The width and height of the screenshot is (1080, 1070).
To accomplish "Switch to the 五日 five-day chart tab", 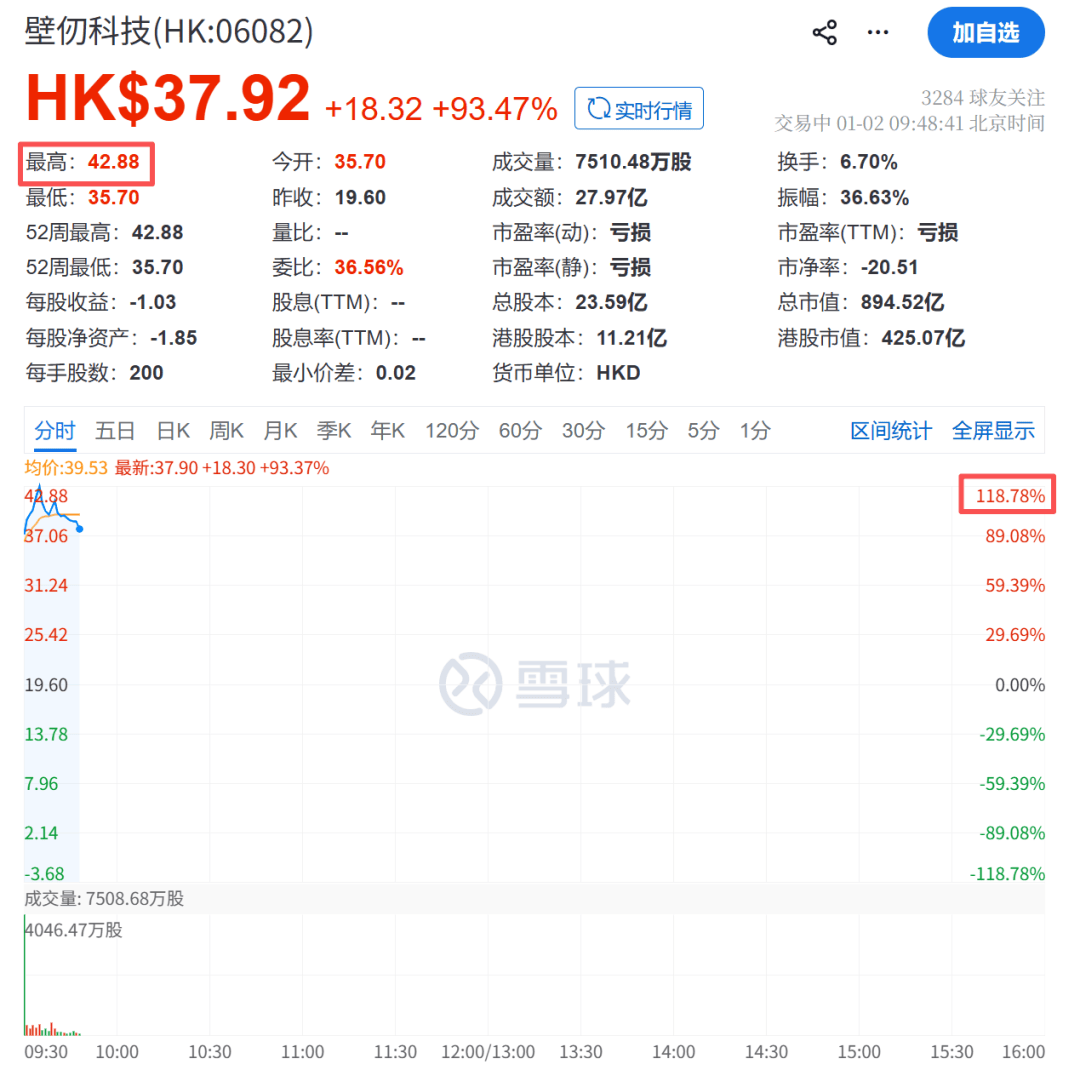I will [115, 430].
